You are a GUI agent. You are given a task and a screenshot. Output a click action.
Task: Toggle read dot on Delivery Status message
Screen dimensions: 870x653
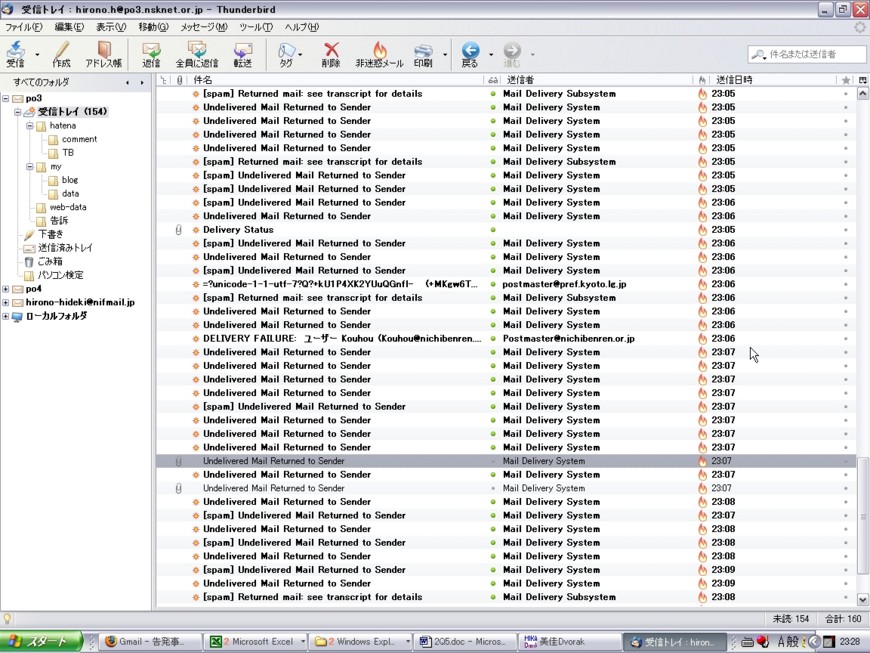tap(493, 230)
